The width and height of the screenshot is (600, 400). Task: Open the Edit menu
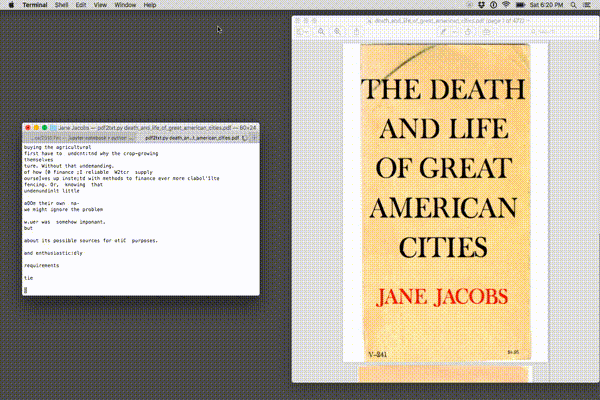click(x=81, y=5)
